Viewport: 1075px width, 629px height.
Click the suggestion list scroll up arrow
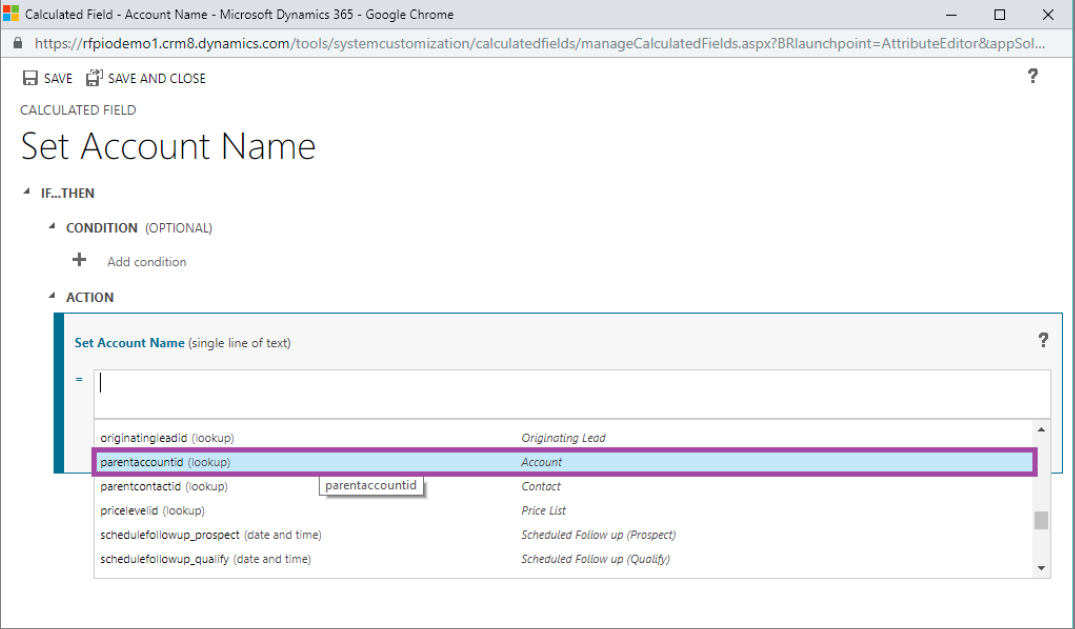[x=1041, y=429]
